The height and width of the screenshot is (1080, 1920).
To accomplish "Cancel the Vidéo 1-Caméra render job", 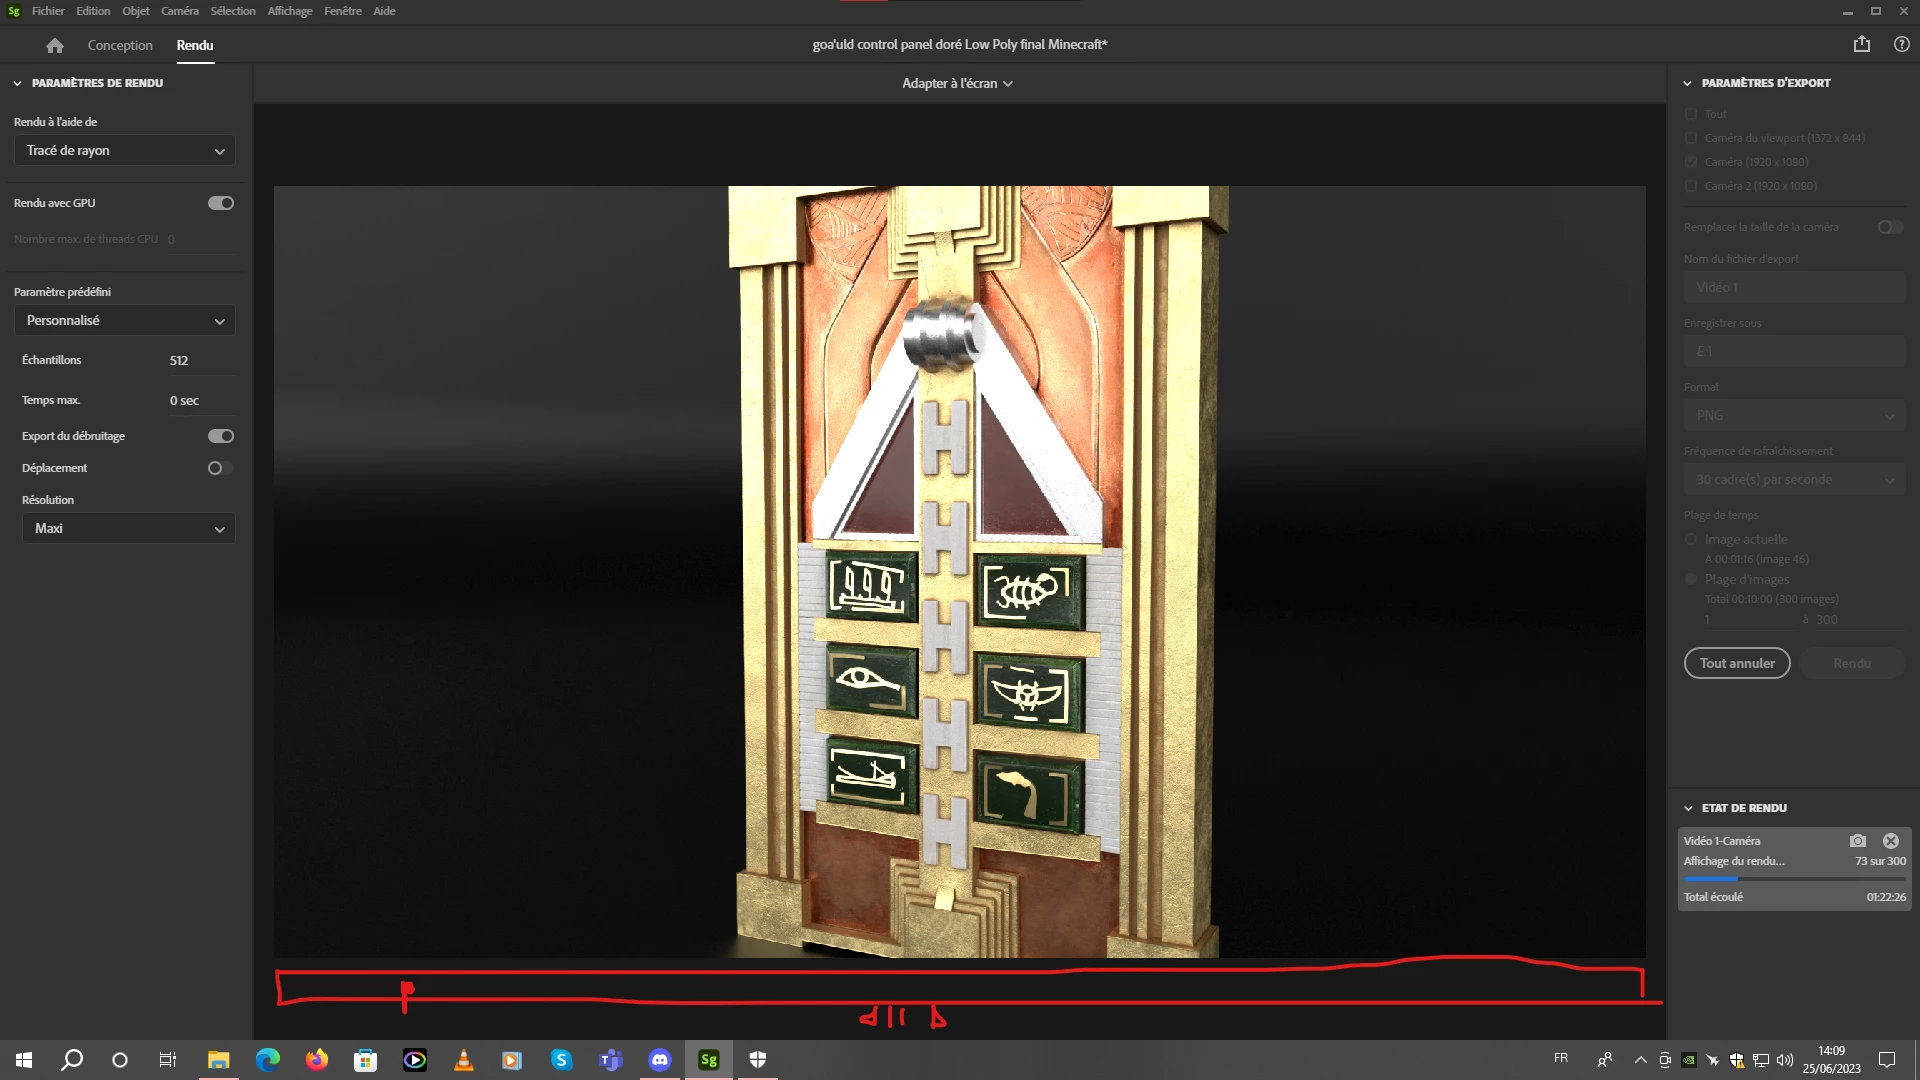I will (1890, 841).
